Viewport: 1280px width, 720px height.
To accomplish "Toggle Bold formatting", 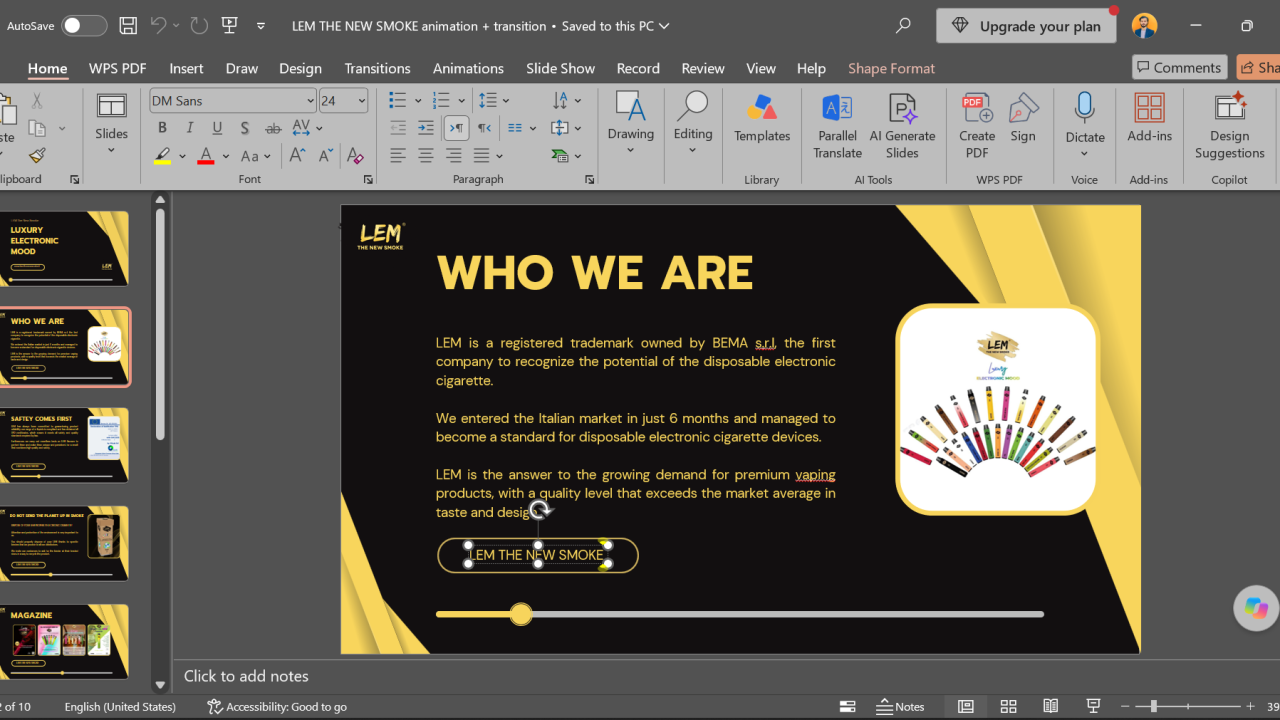I will pos(162,128).
